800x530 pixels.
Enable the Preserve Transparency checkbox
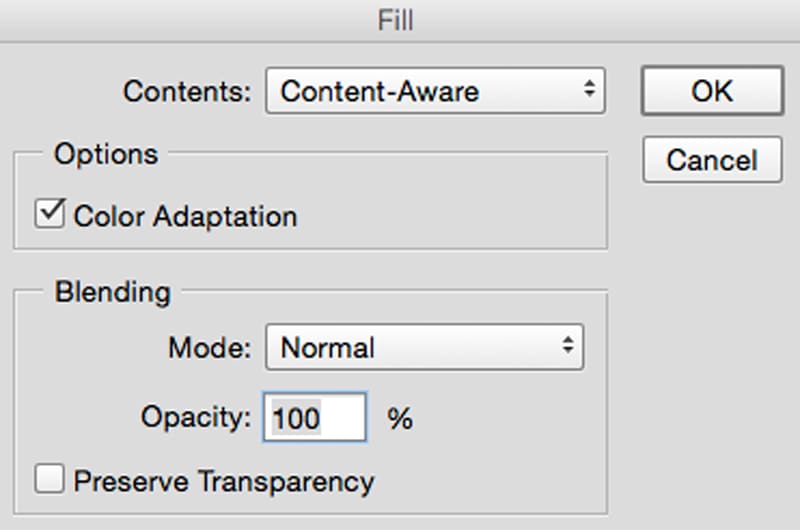pos(49,478)
